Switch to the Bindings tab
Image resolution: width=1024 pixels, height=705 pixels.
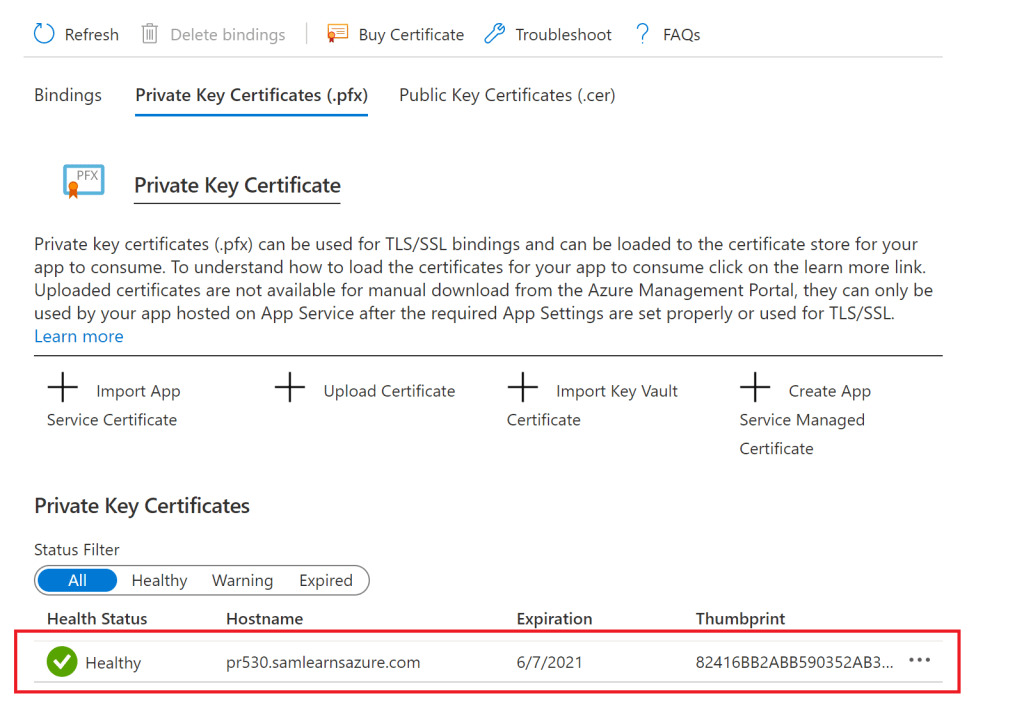click(x=68, y=95)
